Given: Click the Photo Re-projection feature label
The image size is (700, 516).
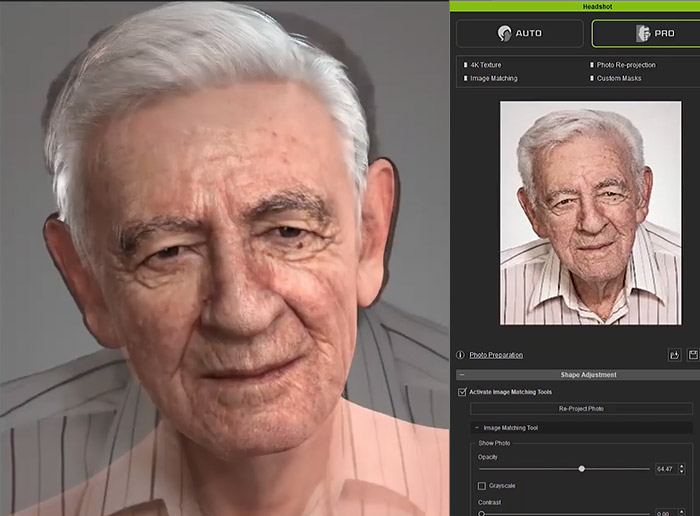Looking at the screenshot, I should [x=626, y=65].
